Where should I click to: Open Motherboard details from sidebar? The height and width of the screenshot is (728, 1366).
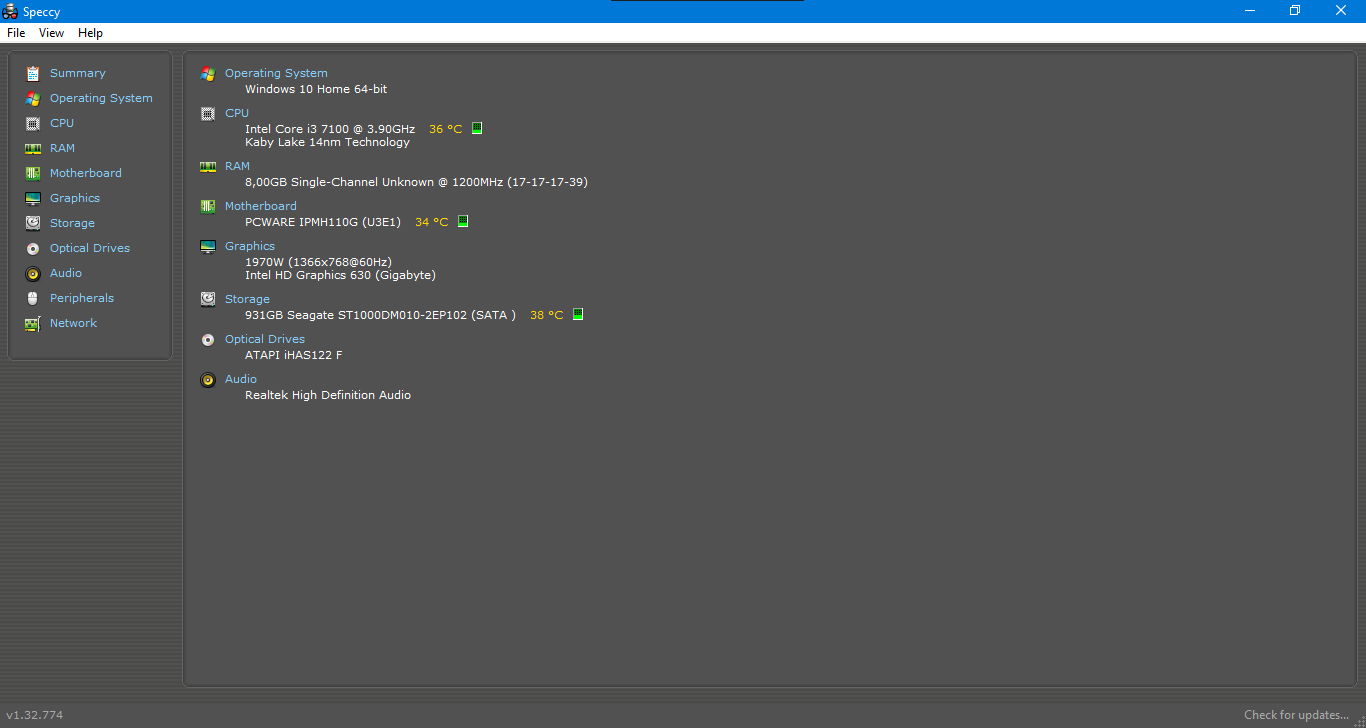tap(86, 173)
